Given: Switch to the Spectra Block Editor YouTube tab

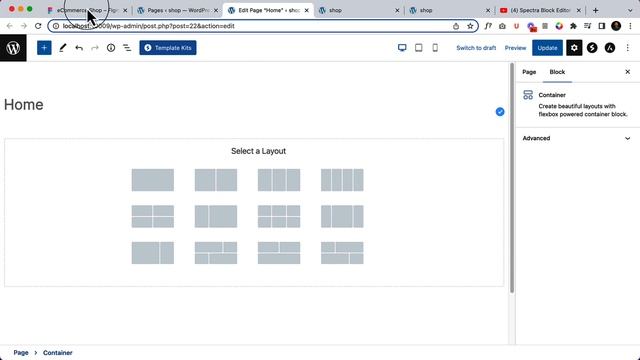Looking at the screenshot, I should tap(540, 10).
